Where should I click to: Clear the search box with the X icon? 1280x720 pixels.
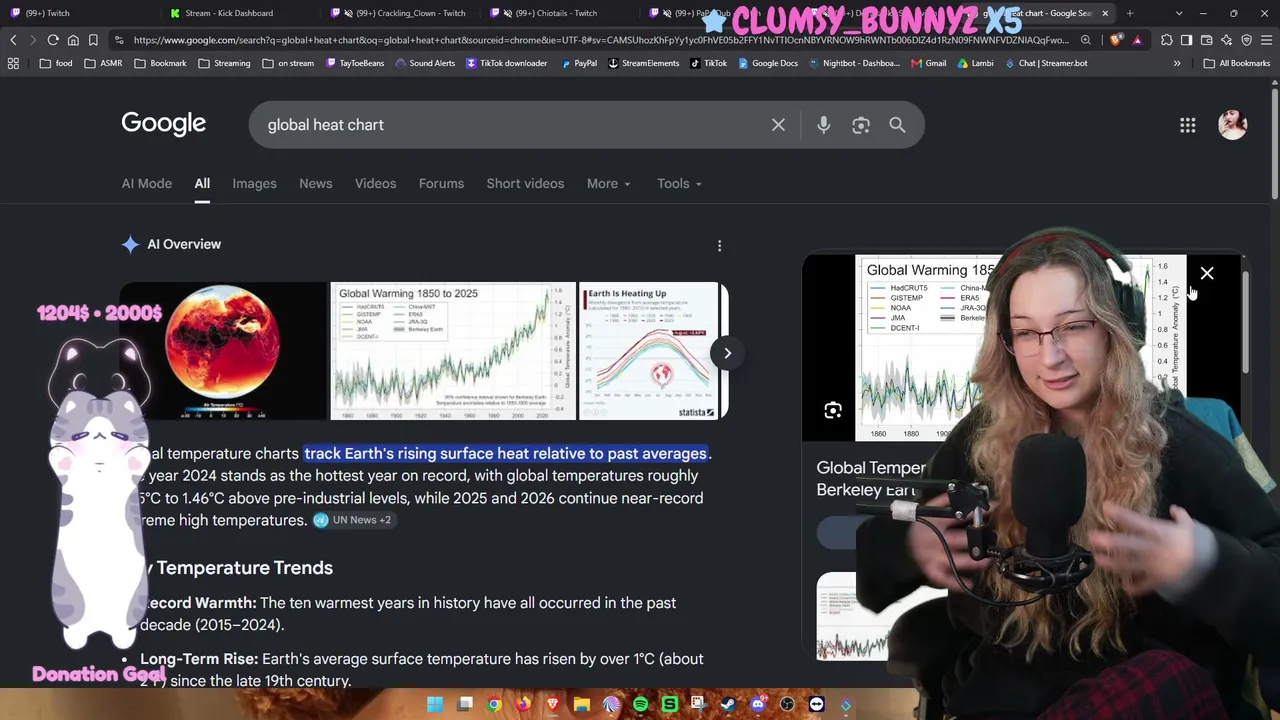778,125
